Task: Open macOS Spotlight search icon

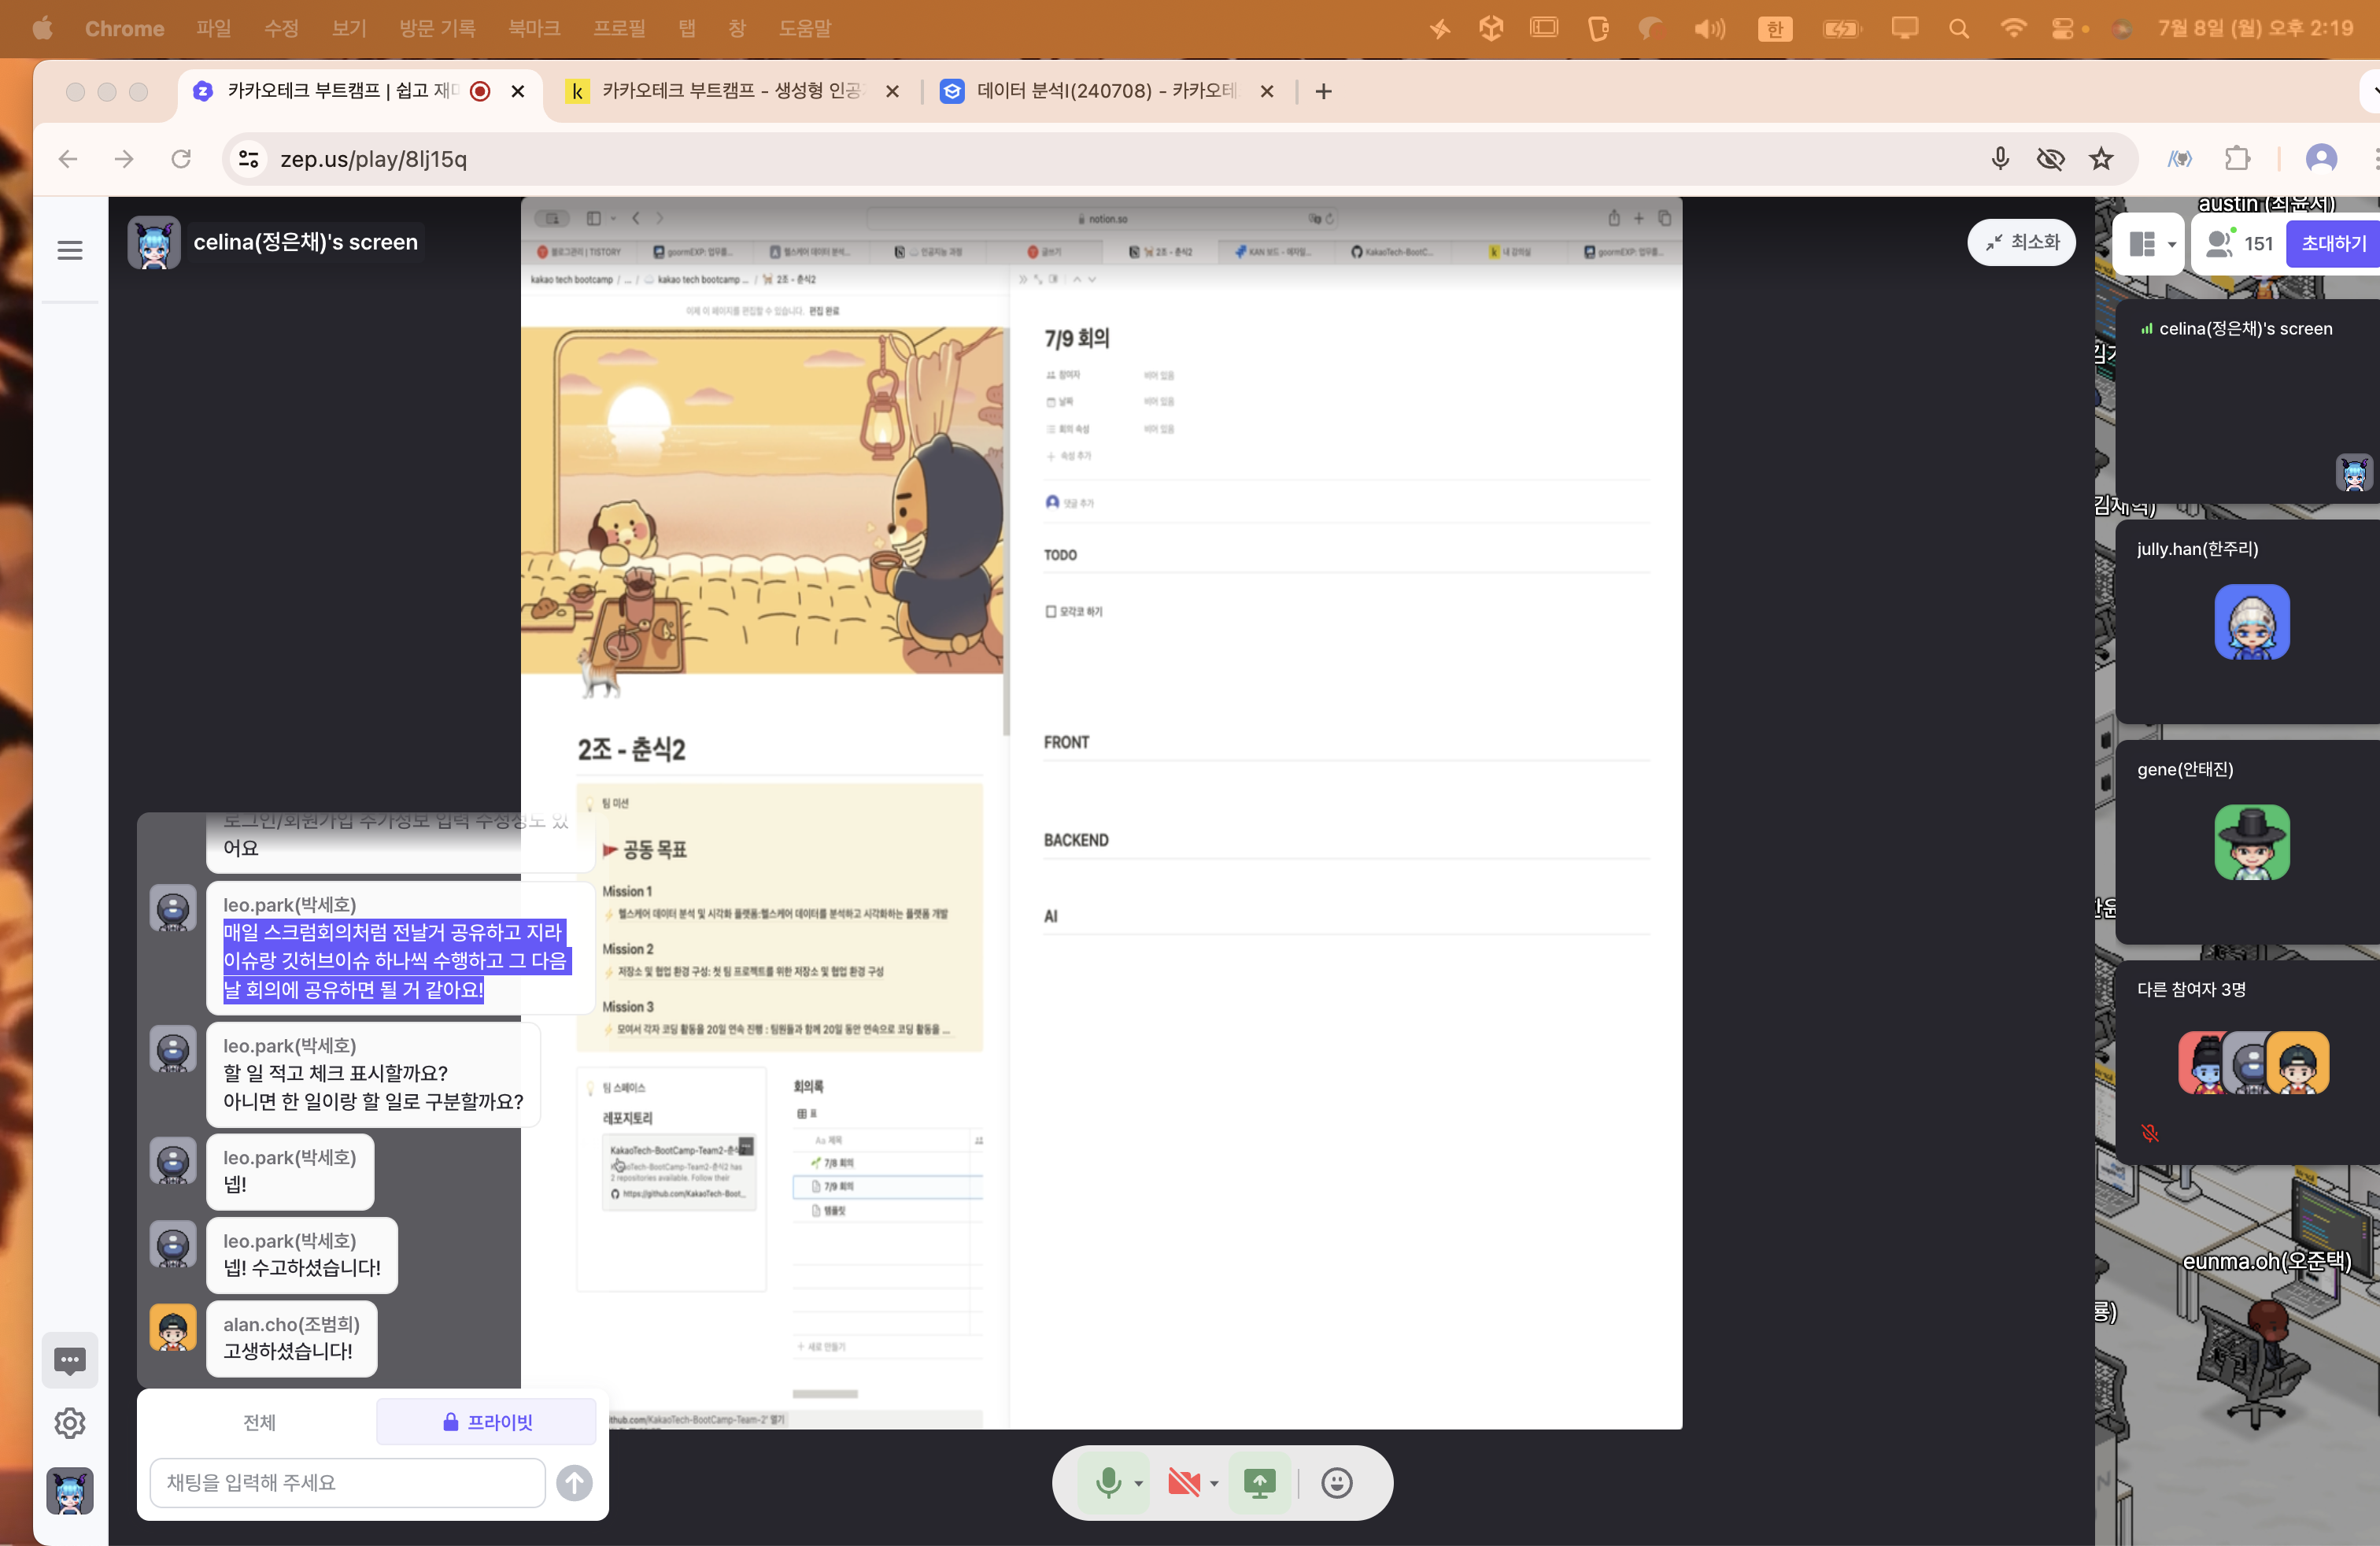Action: (1959, 28)
